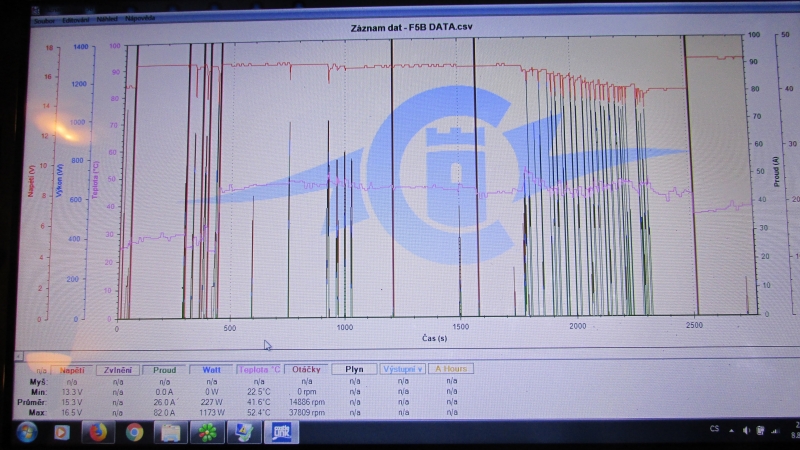Open Firefox from the taskbar

click(98, 433)
